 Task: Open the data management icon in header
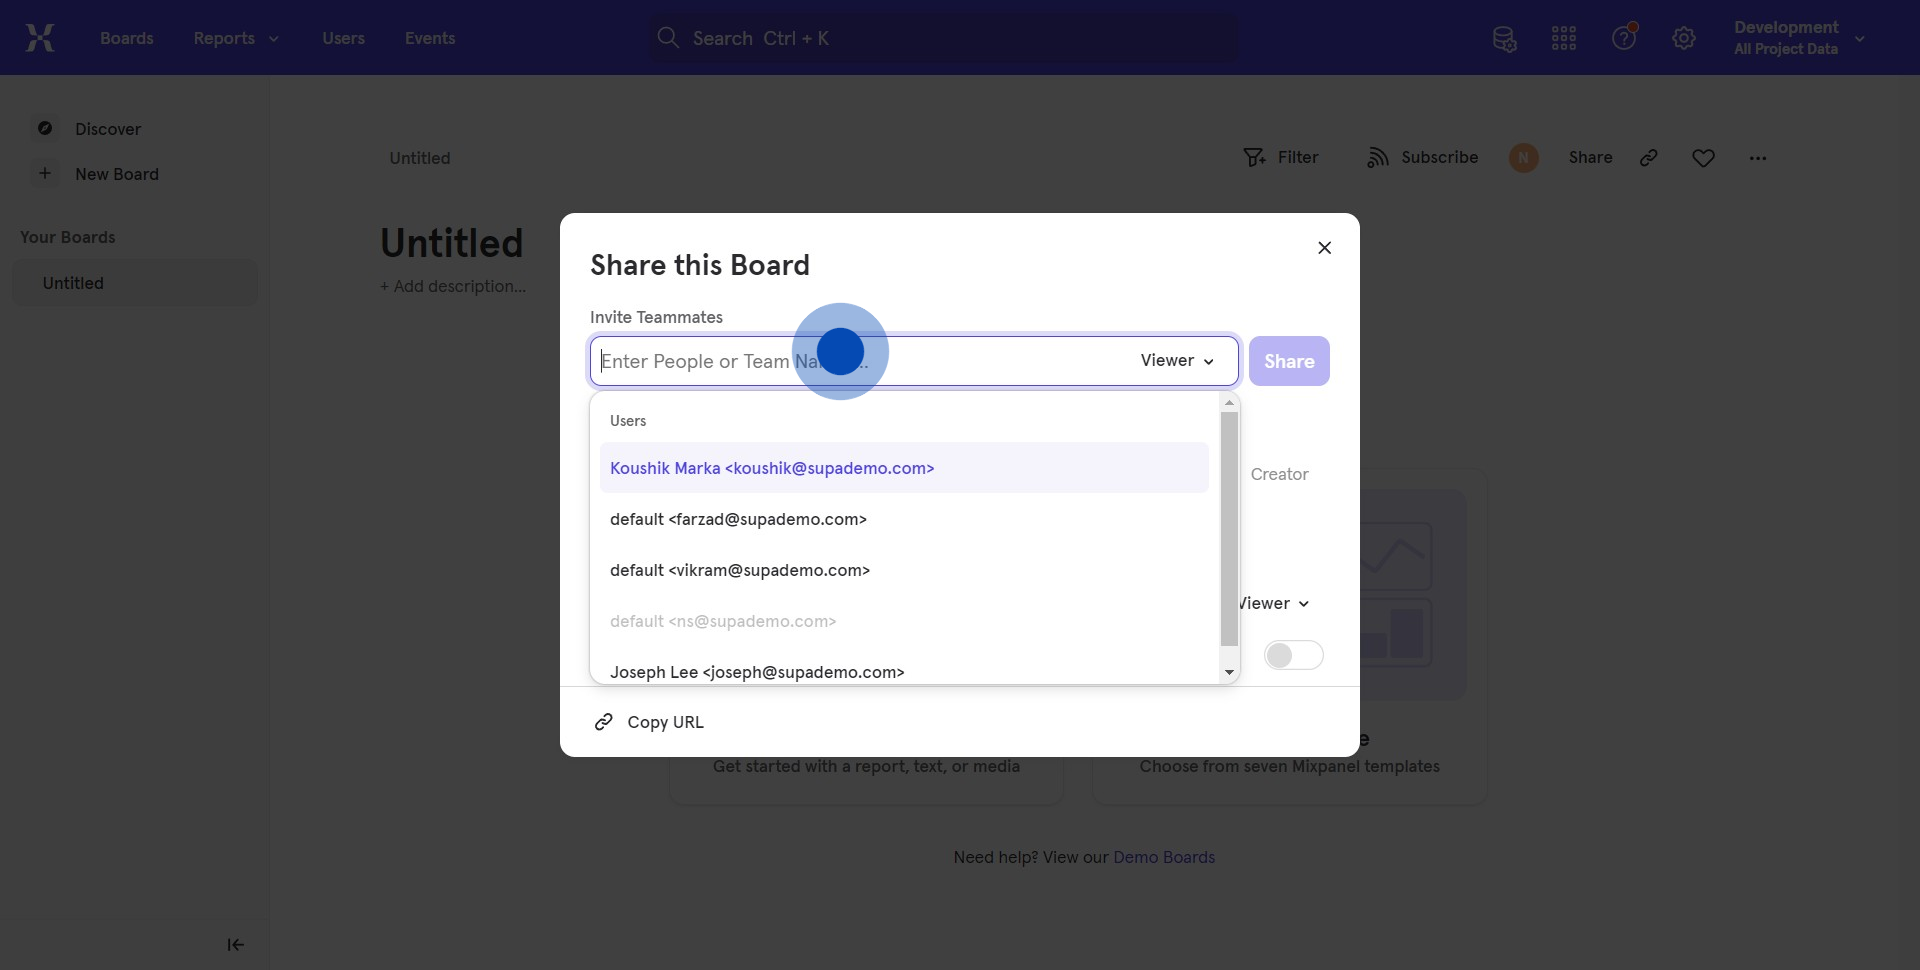coord(1504,39)
